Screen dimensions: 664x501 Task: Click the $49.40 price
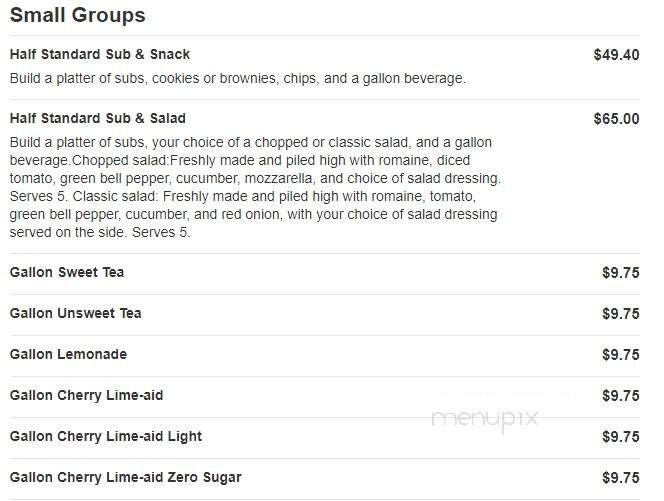point(616,55)
